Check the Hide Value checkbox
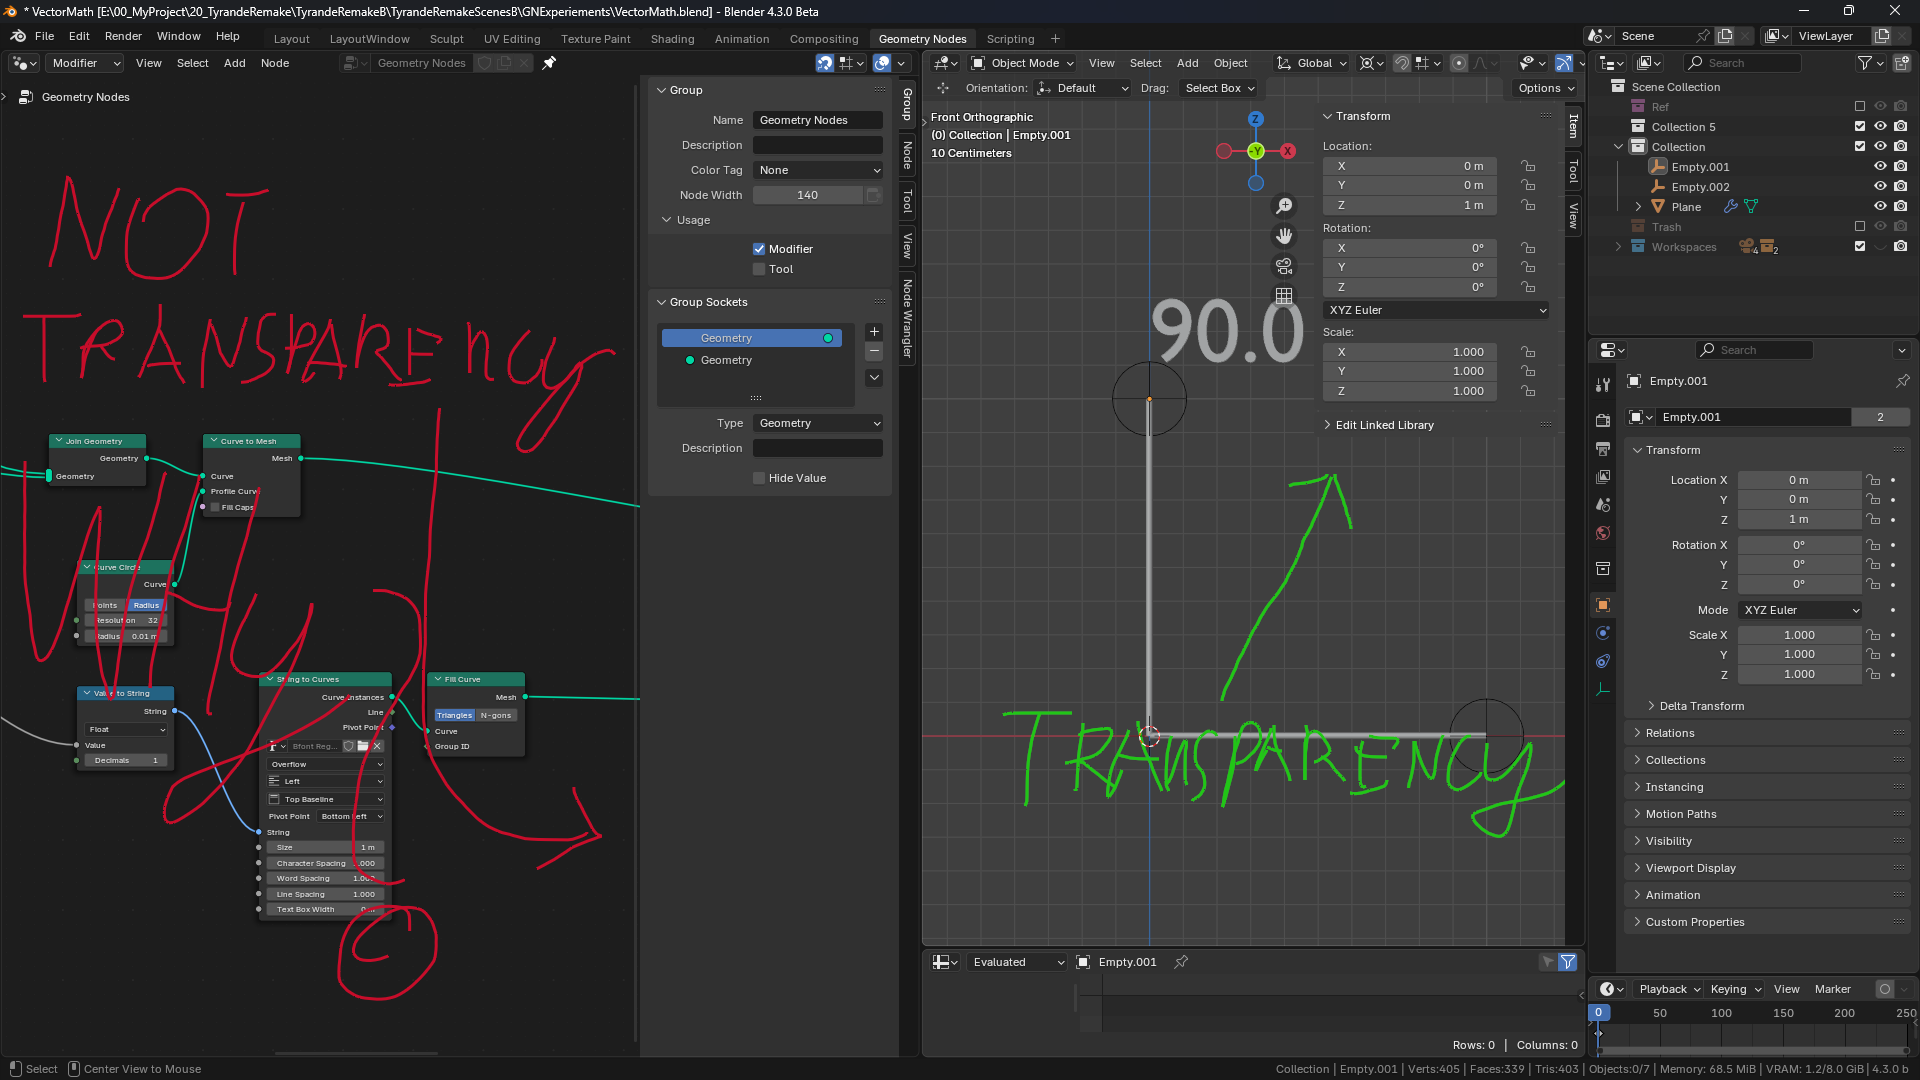 (759, 478)
